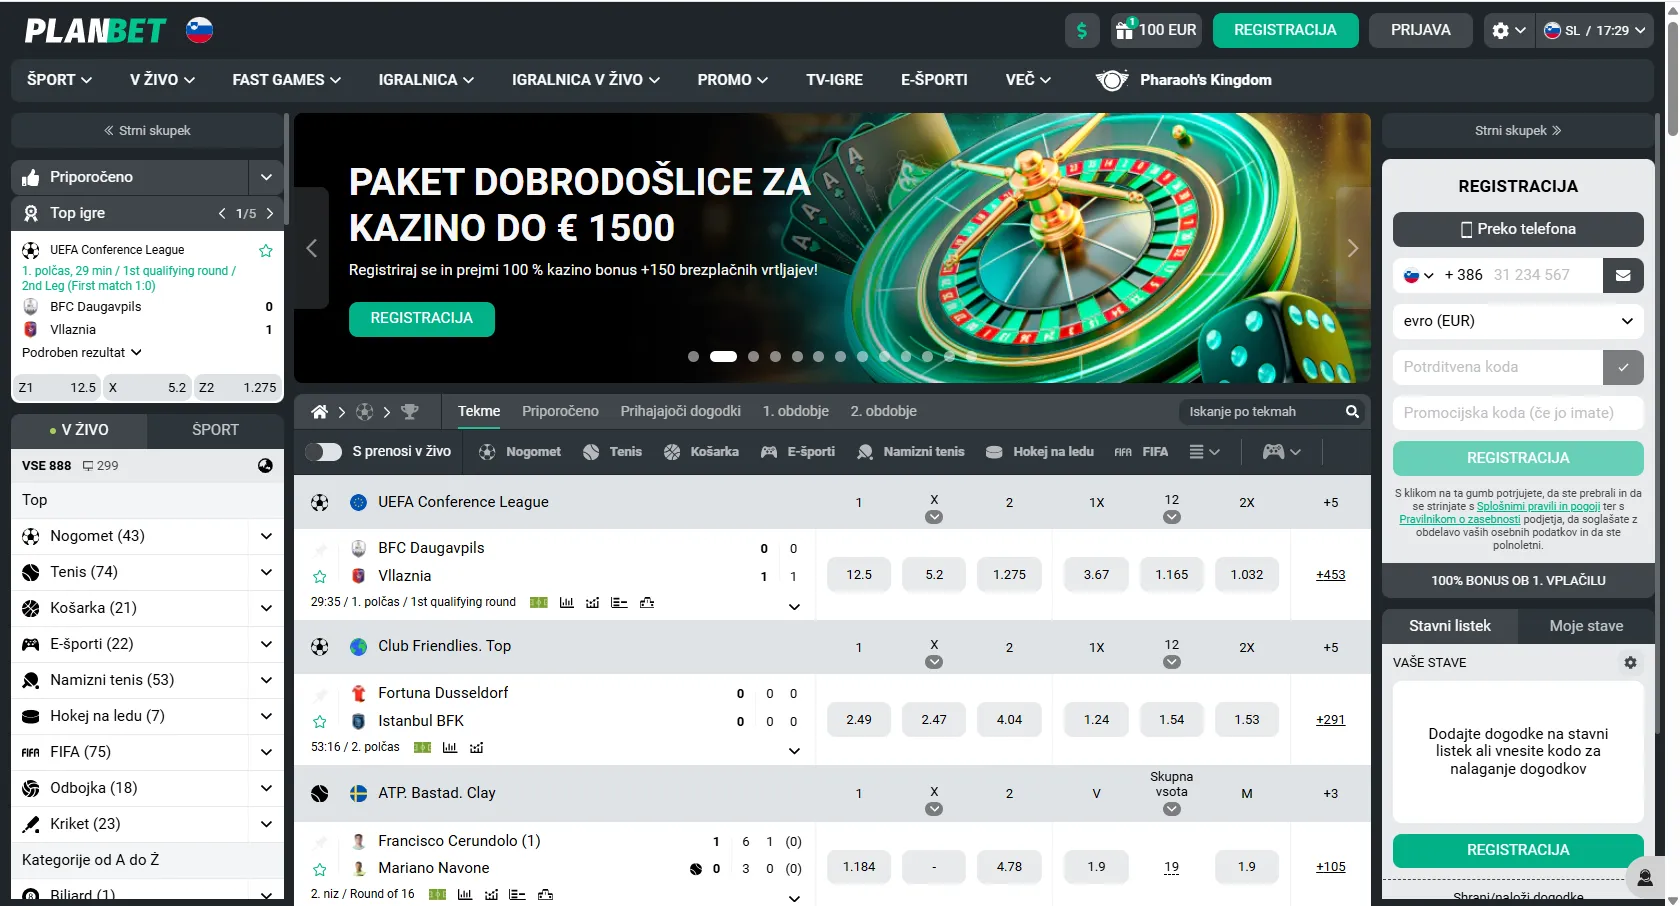Open the TV-IGRE menu item

point(834,80)
